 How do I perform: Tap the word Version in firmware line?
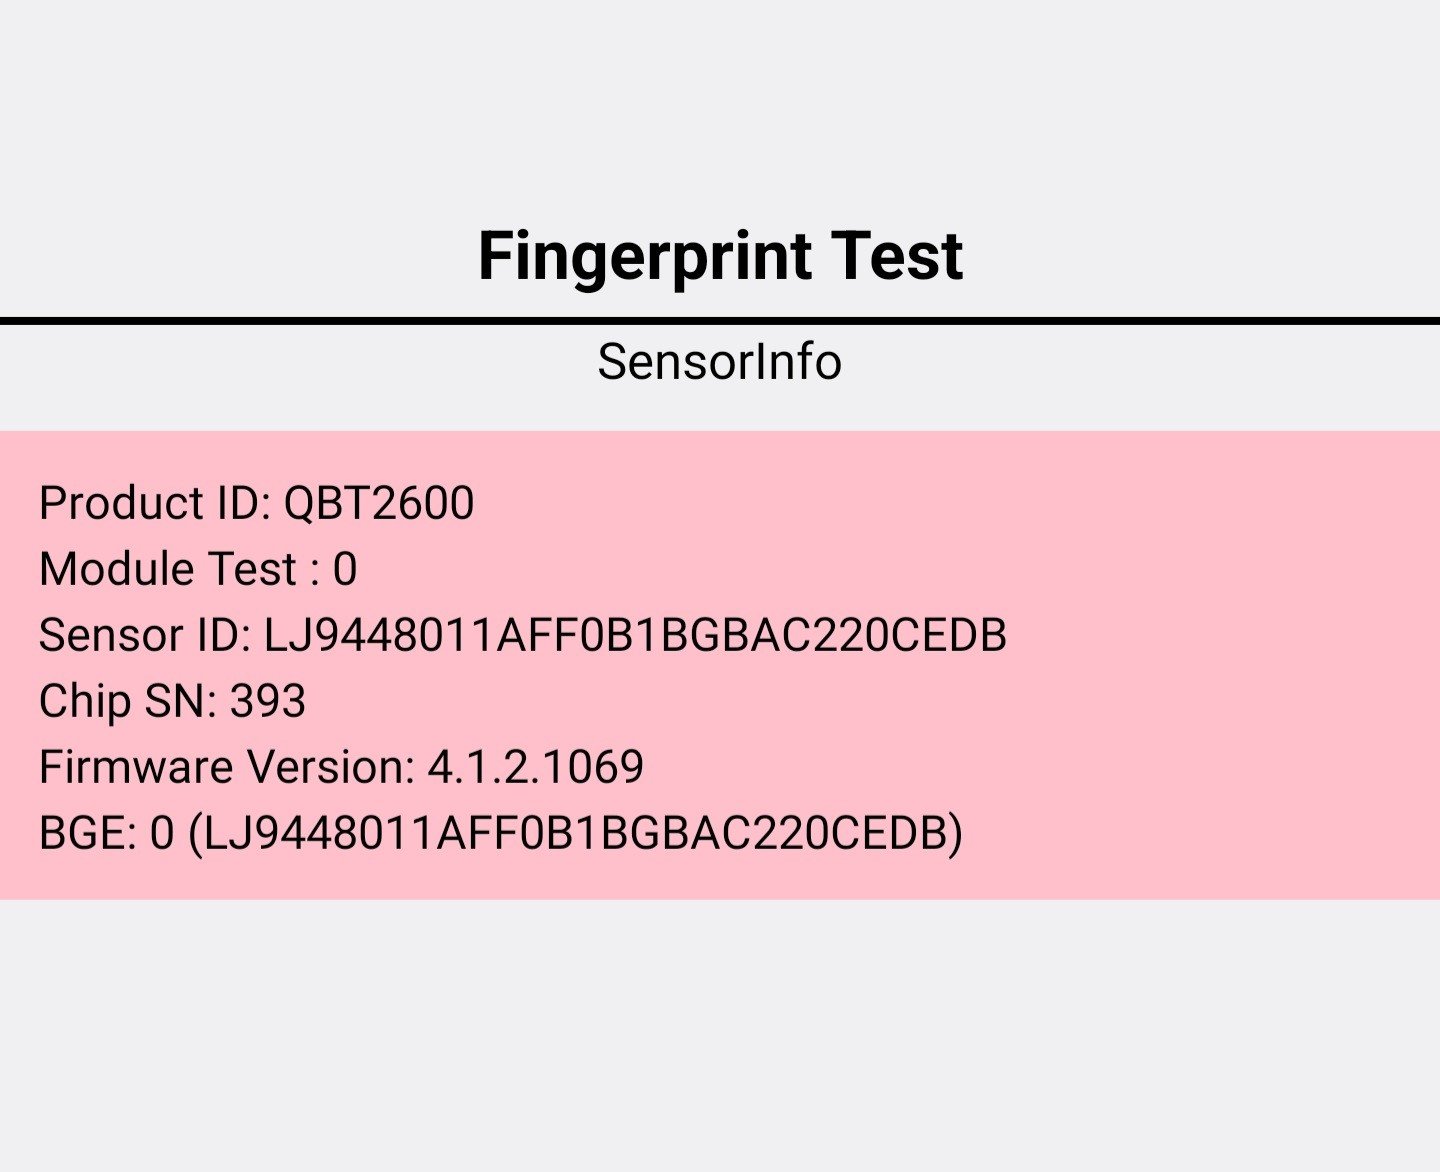[x=330, y=767]
